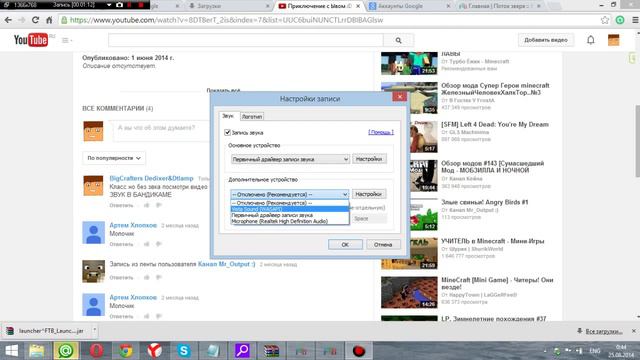640x360 pixels.
Task: Reload the page using the refresh icon
Action: click(36, 20)
